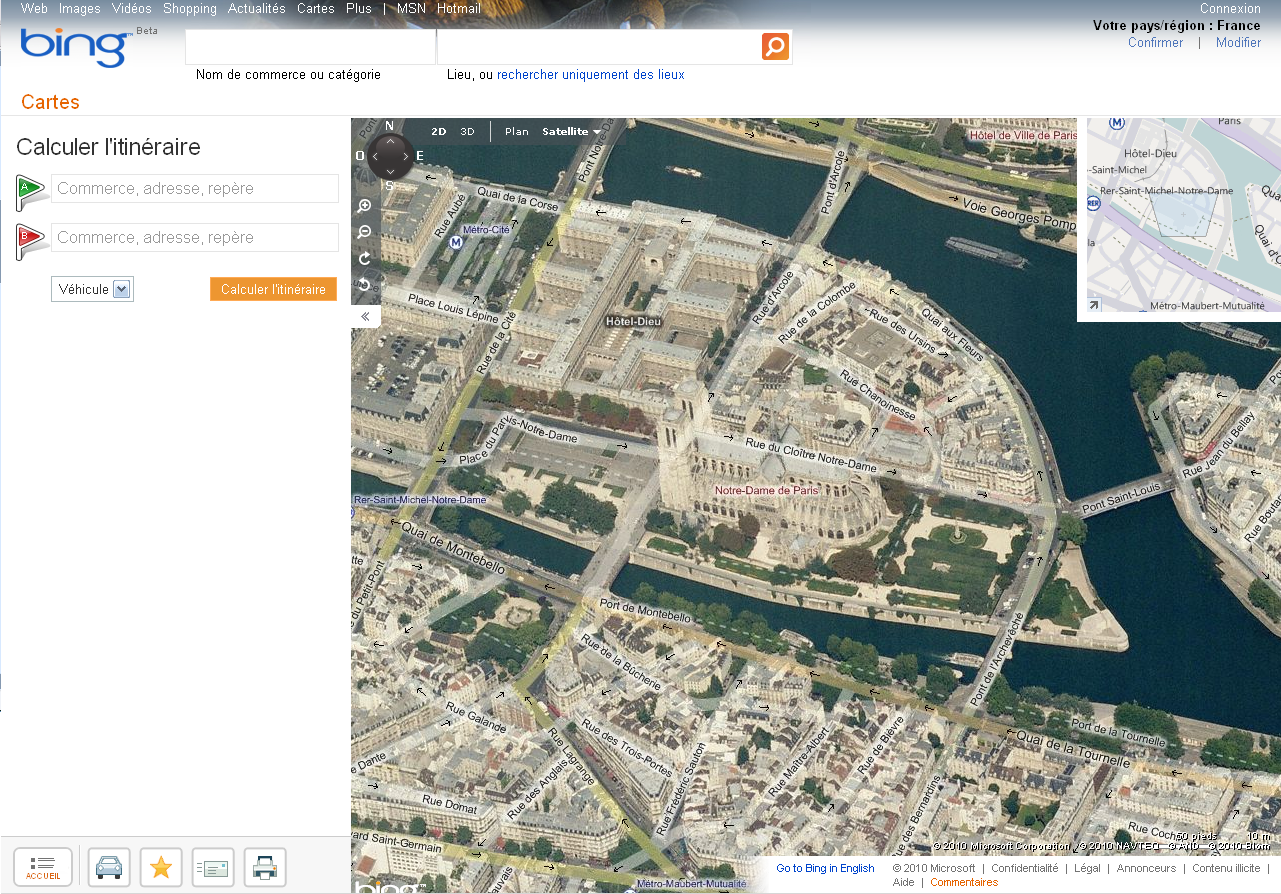Click the Rer-Saint-Michel-Notre-Dame map label
Screen dimensions: 1281x894
pyautogui.click(x=420, y=499)
